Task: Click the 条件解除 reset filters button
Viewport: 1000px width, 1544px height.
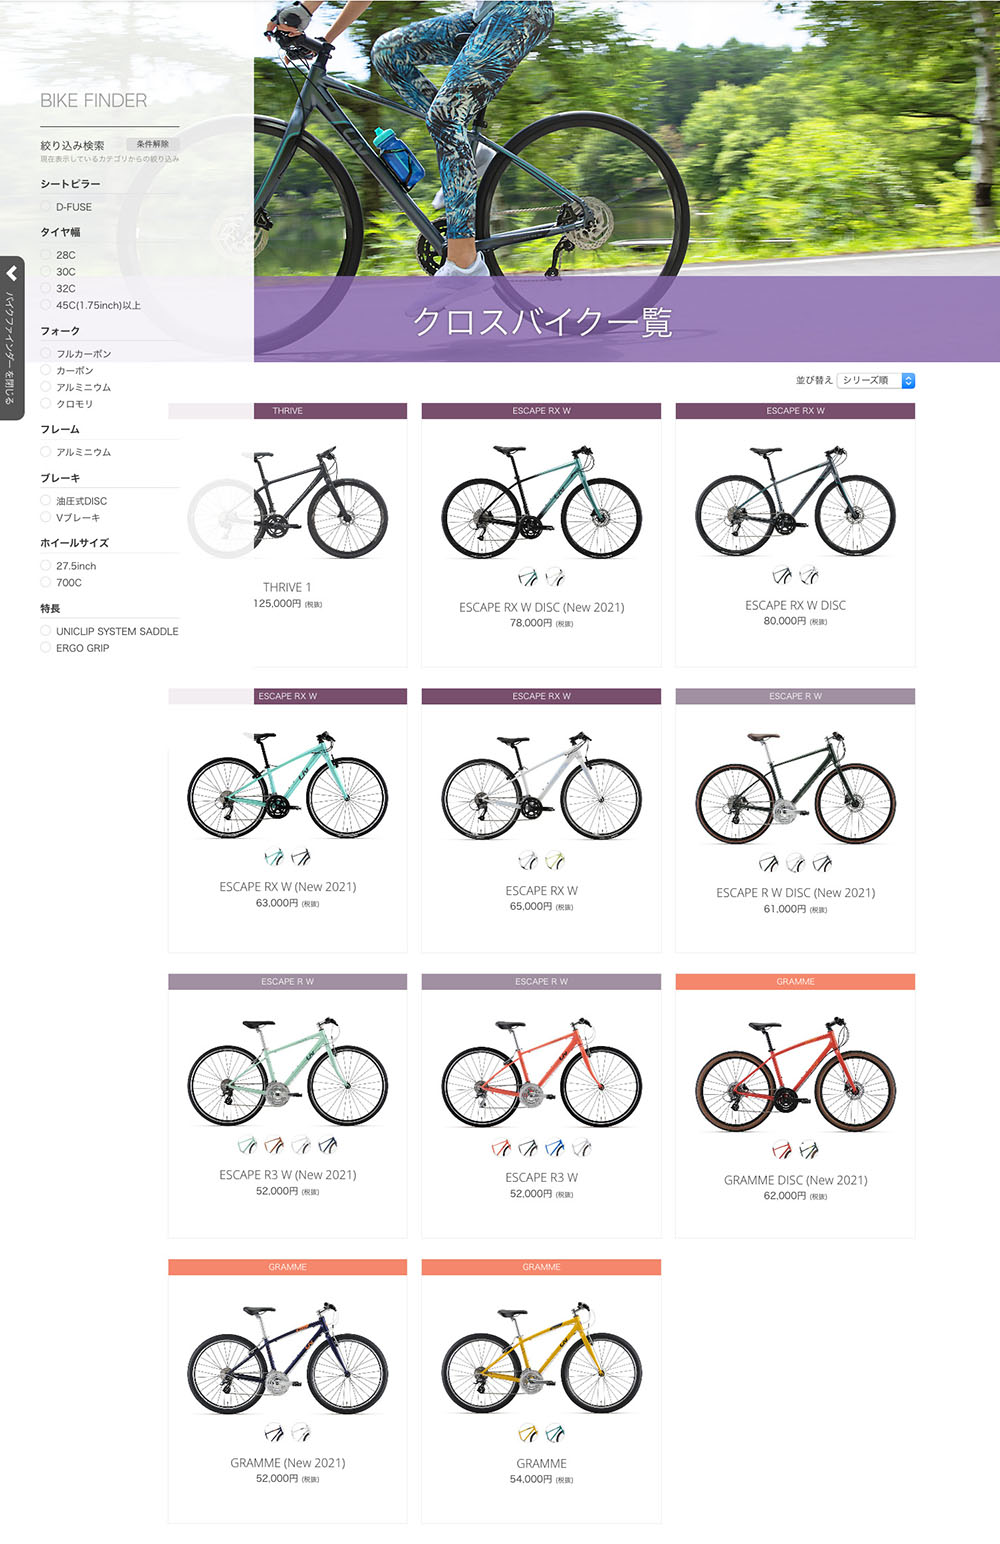Action: point(152,145)
